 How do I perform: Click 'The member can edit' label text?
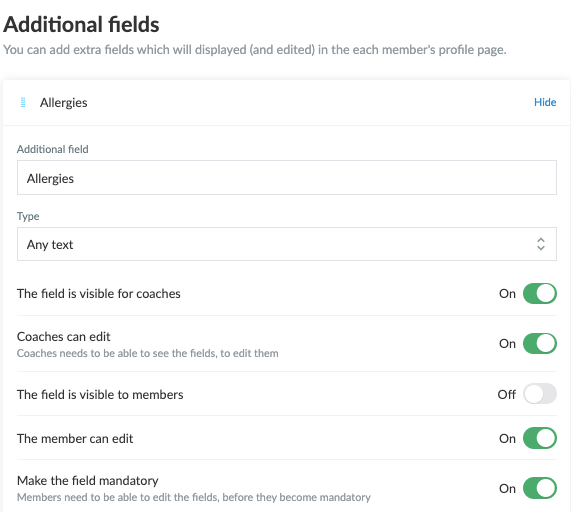pos(75,438)
